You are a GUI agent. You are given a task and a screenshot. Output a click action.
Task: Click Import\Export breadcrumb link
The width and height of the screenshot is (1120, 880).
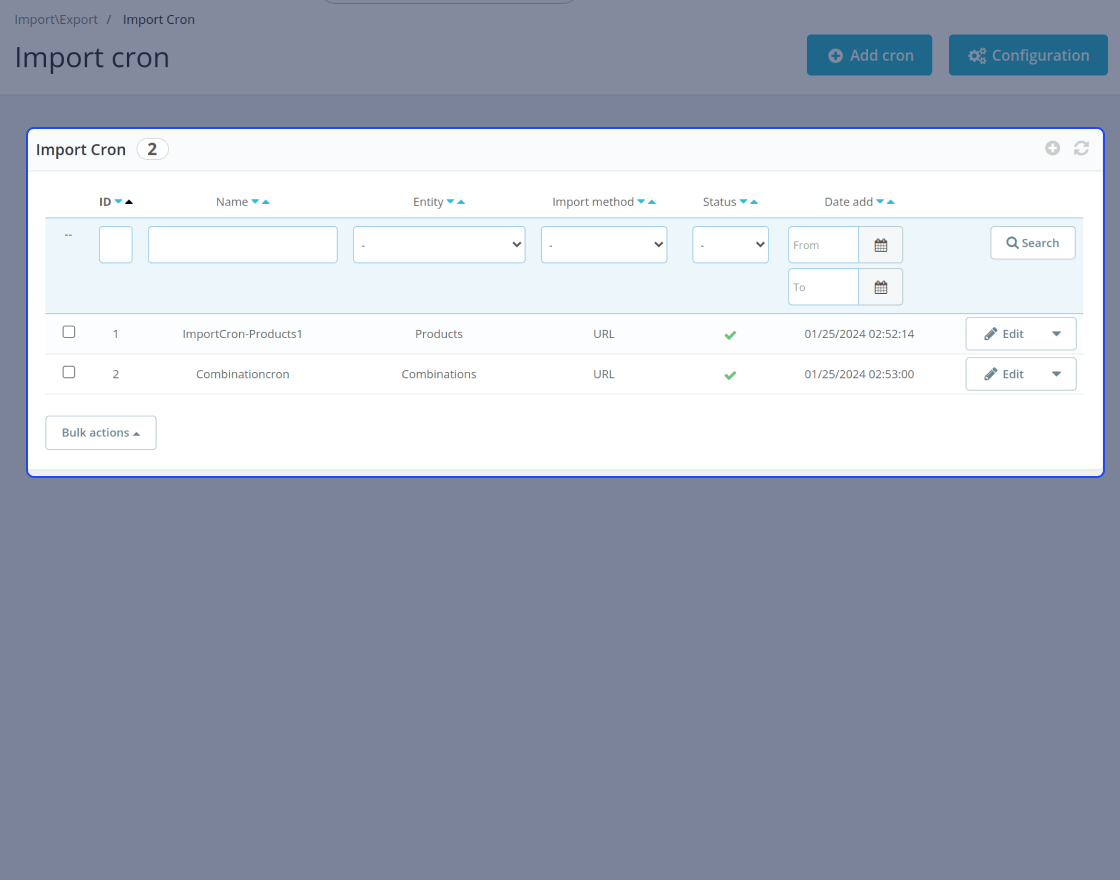click(56, 19)
